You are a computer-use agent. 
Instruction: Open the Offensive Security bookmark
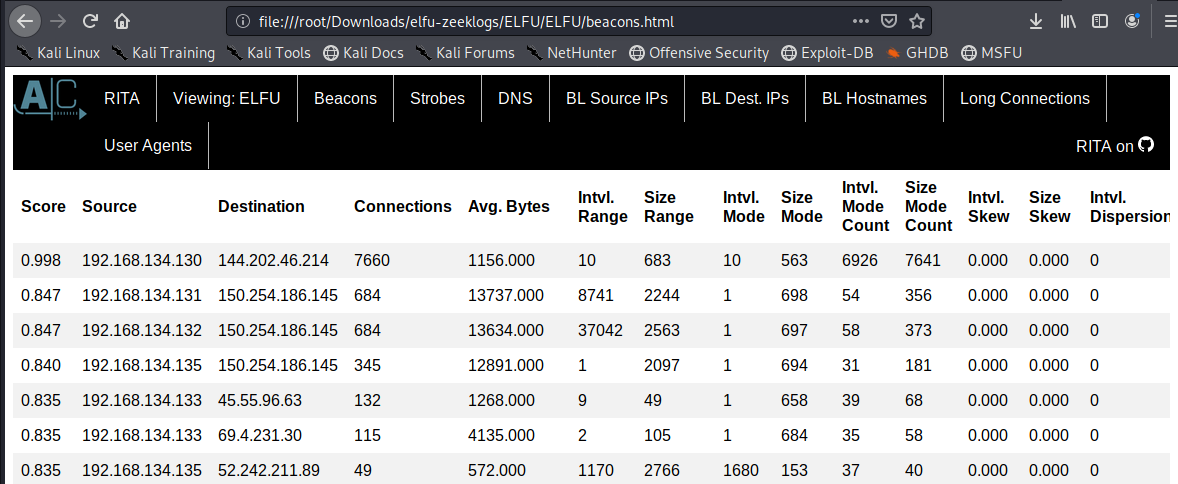[x=699, y=53]
